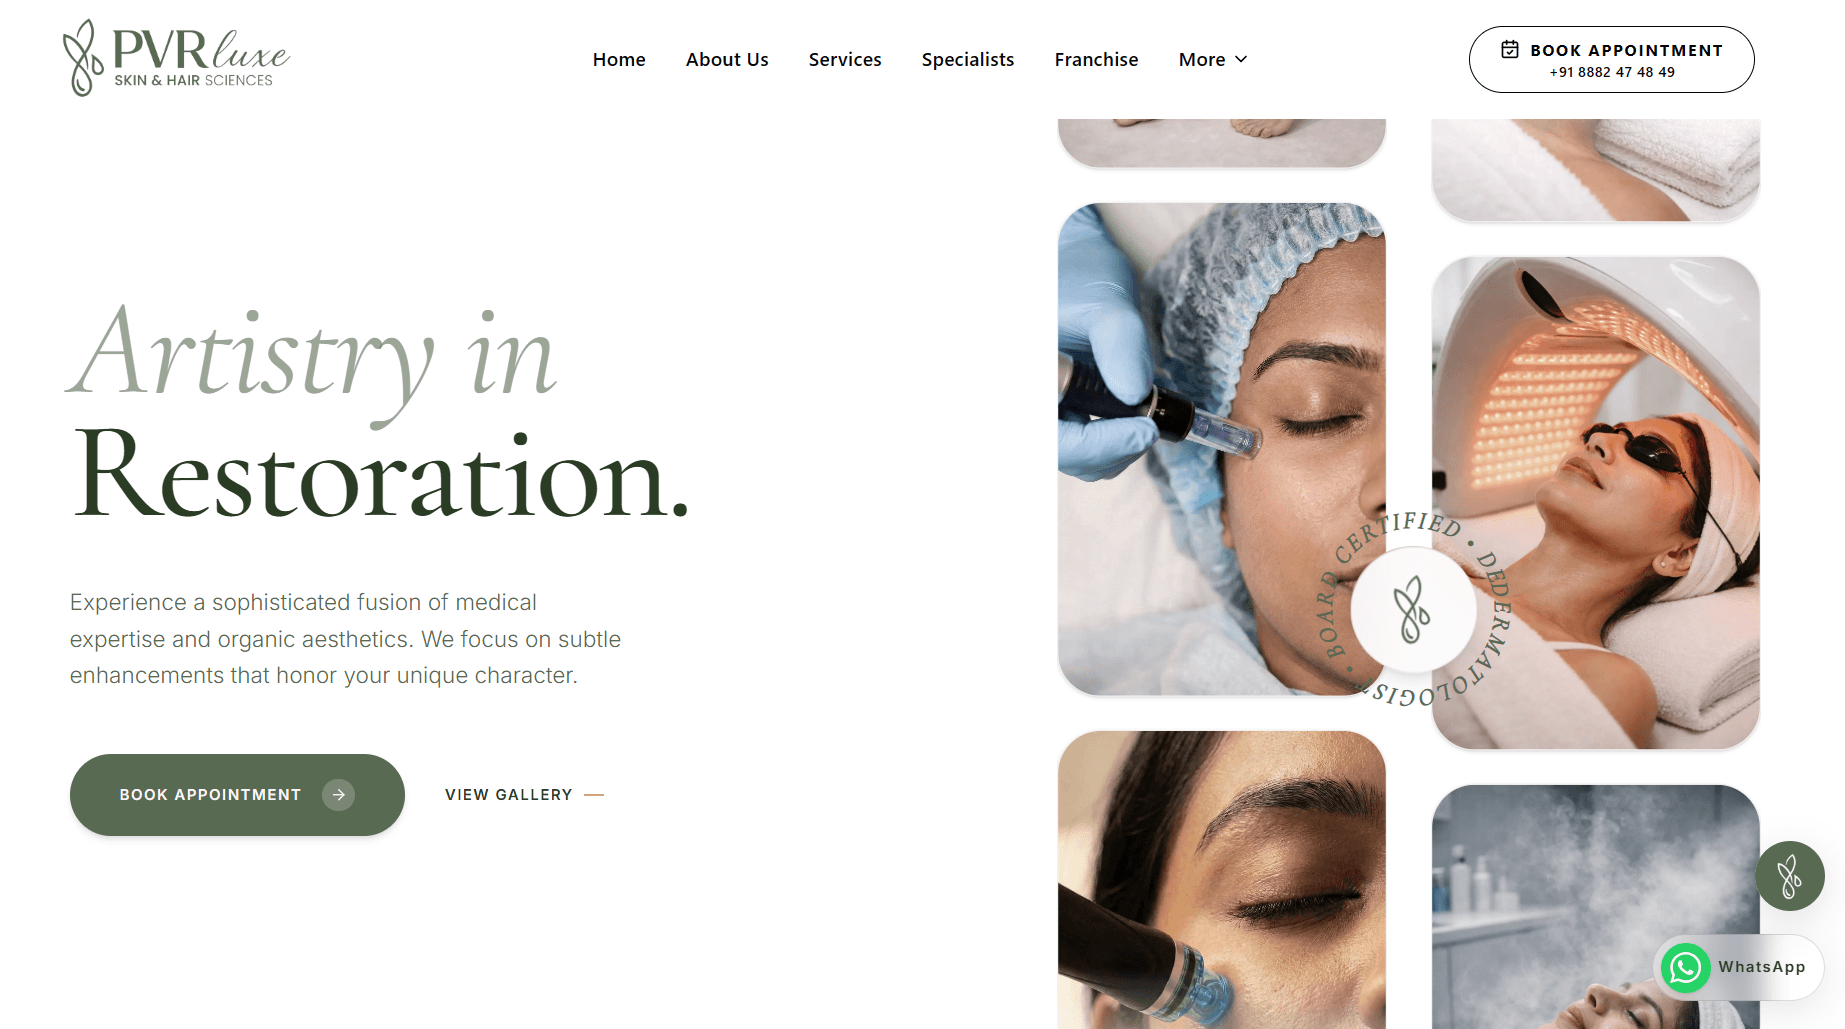Screen dimensions: 1845x1029
Task: View the facial steam treatment image
Action: (x=1596, y=907)
